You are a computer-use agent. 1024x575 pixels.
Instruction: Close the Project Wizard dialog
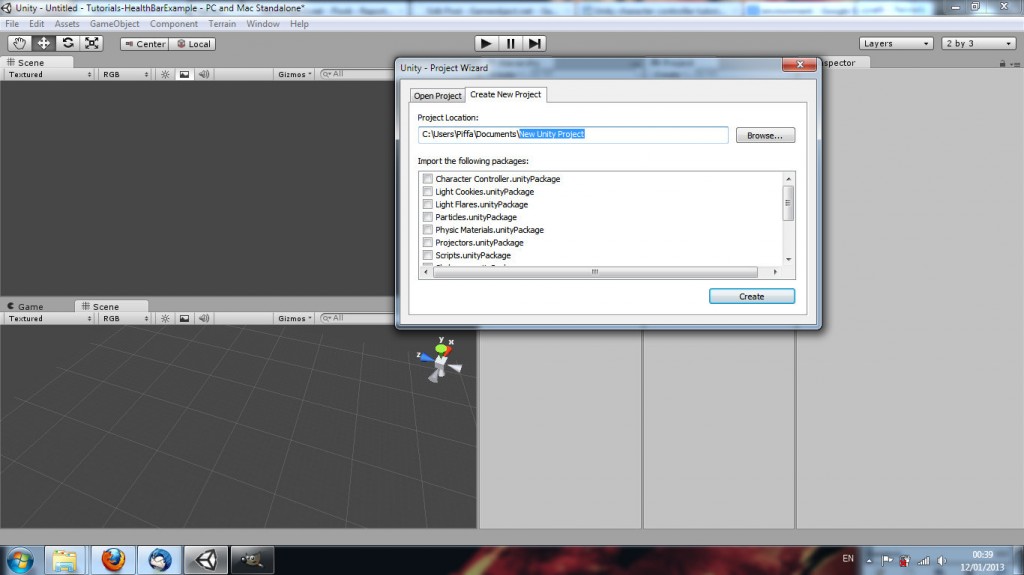point(799,64)
